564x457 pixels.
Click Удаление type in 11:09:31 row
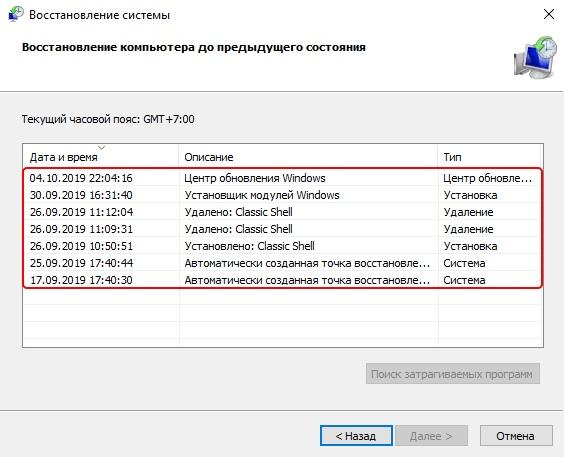[x=468, y=229]
